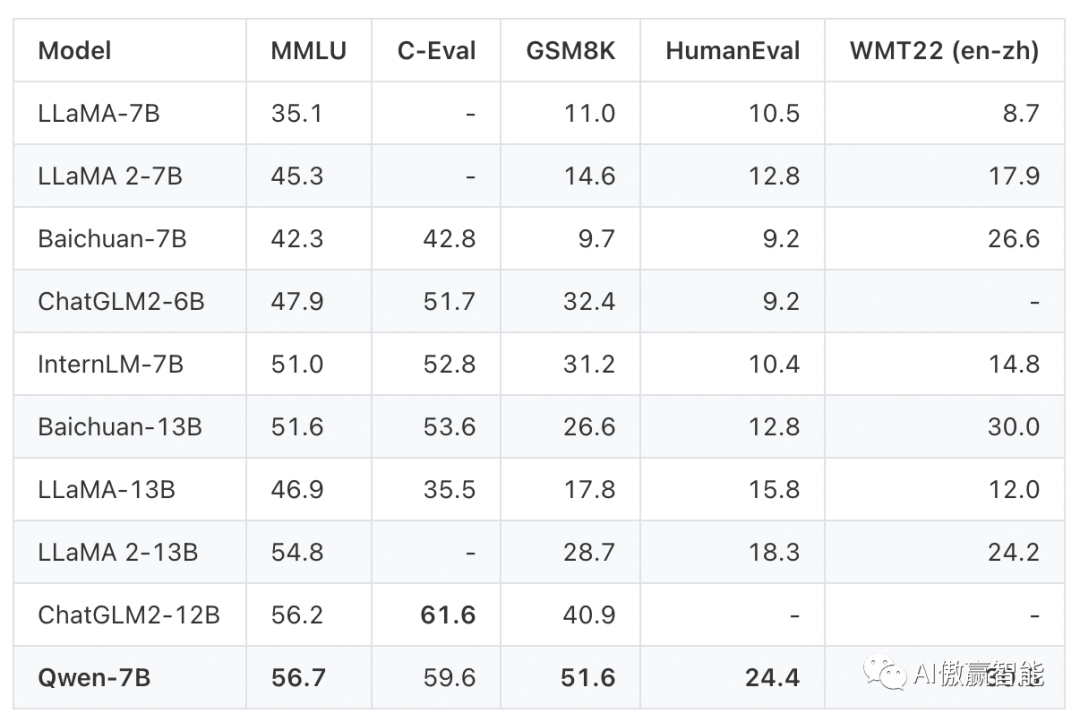This screenshot has height=722, width=1080.
Task: Click the Baichuan-7B model name
Action: tap(112, 239)
